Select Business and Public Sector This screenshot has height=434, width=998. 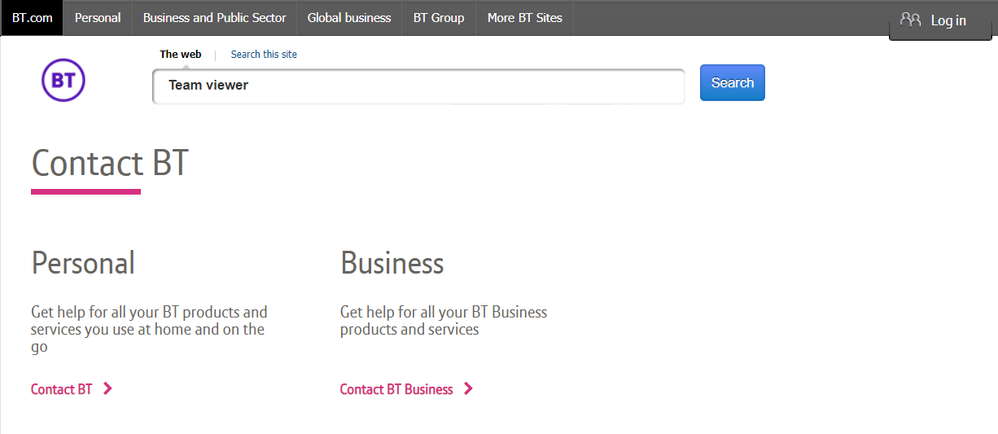click(214, 18)
